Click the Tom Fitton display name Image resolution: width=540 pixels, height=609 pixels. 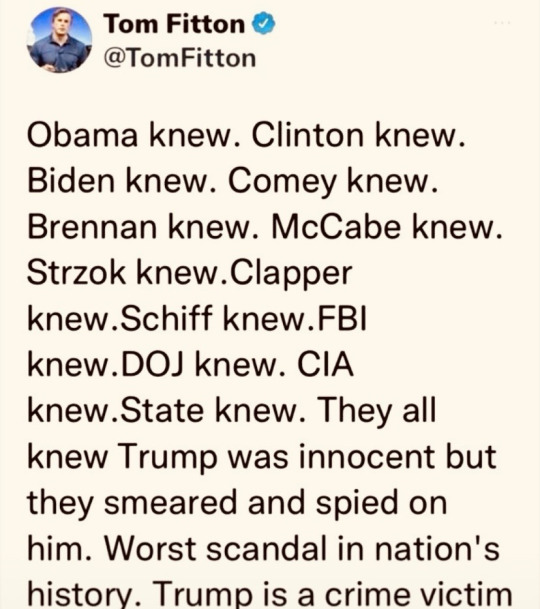pos(174,24)
